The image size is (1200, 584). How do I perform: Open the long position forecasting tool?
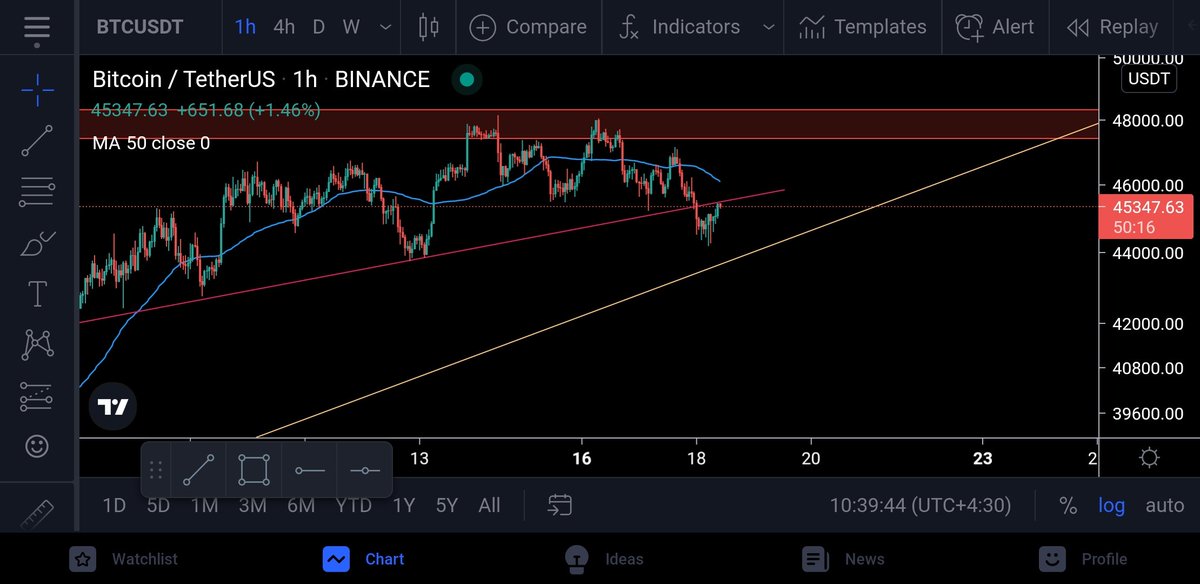[38, 397]
